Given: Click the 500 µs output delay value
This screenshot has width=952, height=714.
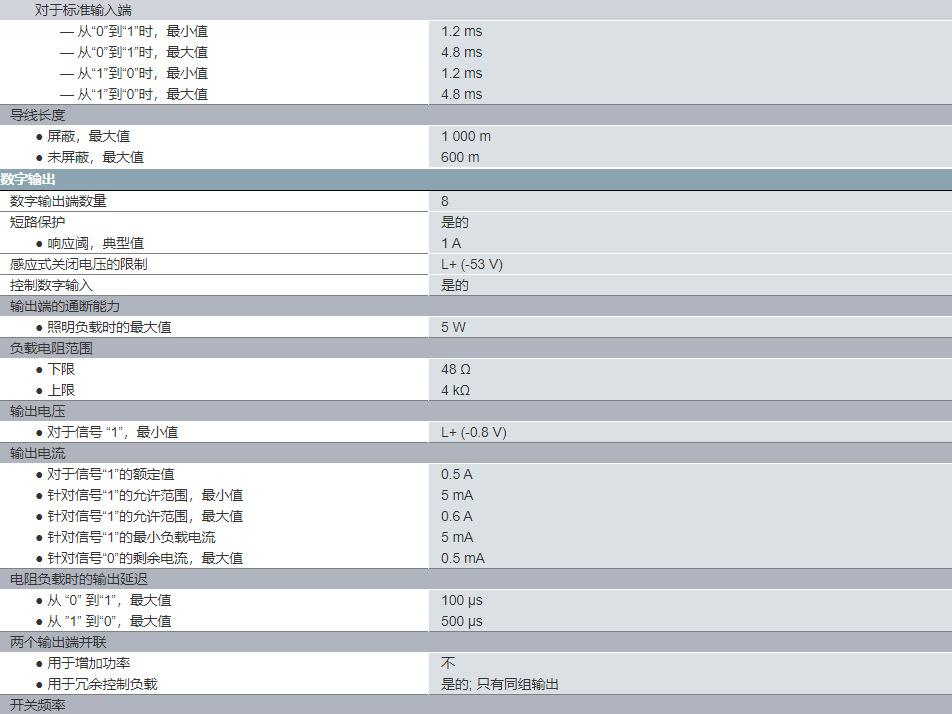Looking at the screenshot, I should coord(461,621).
